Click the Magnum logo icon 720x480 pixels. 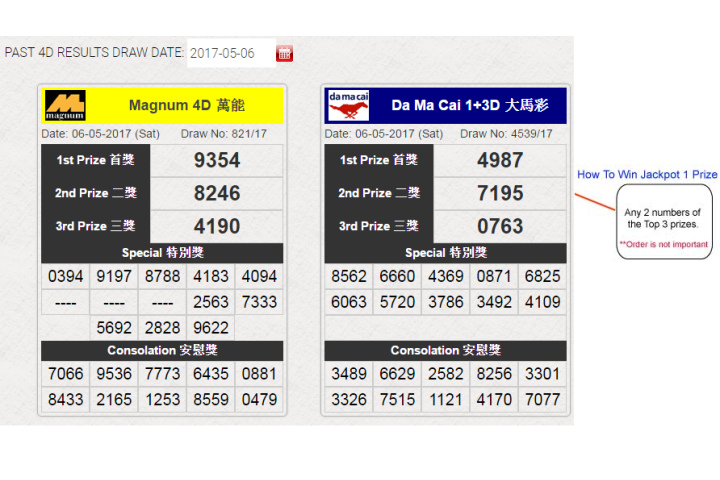(x=65, y=106)
